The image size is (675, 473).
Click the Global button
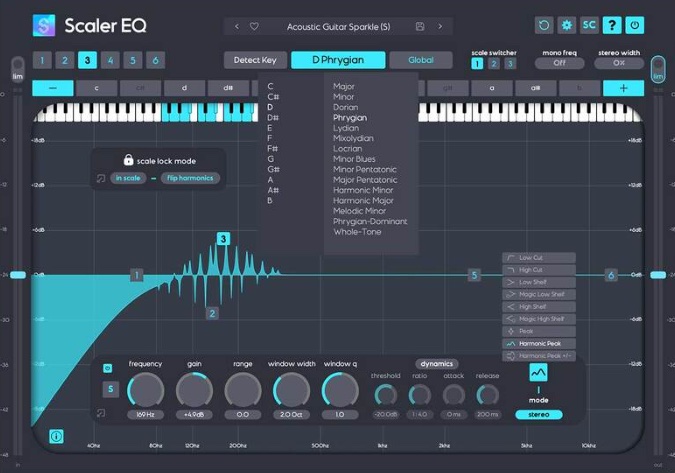421,60
